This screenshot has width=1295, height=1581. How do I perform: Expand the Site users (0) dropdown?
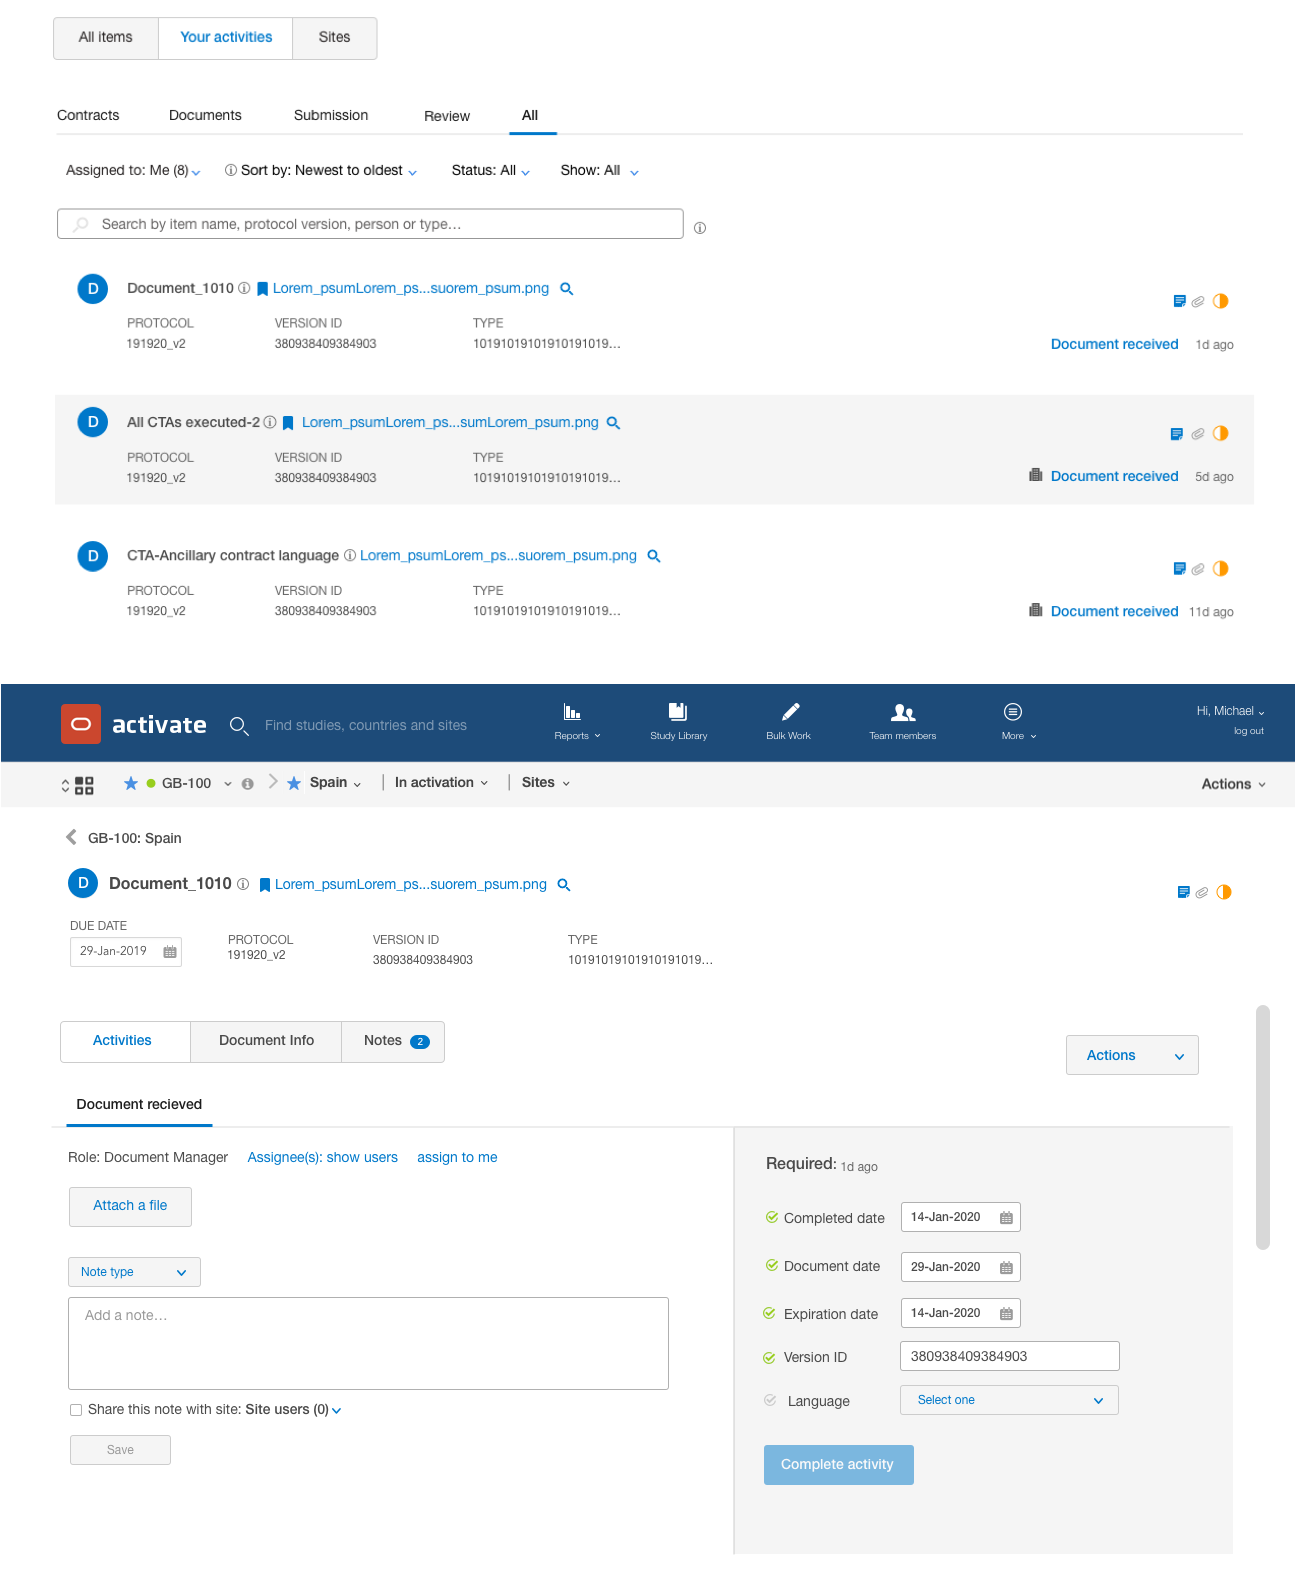(293, 1410)
